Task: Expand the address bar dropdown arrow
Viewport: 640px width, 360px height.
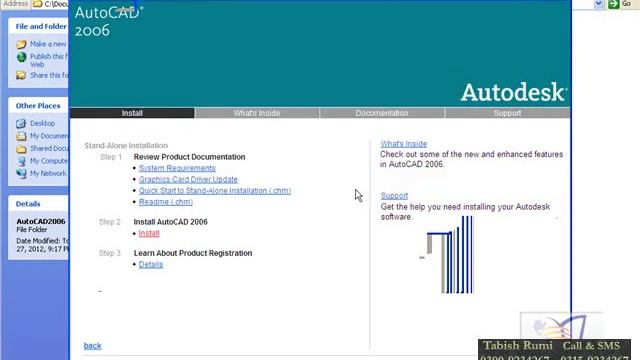Action: (x=598, y=4)
